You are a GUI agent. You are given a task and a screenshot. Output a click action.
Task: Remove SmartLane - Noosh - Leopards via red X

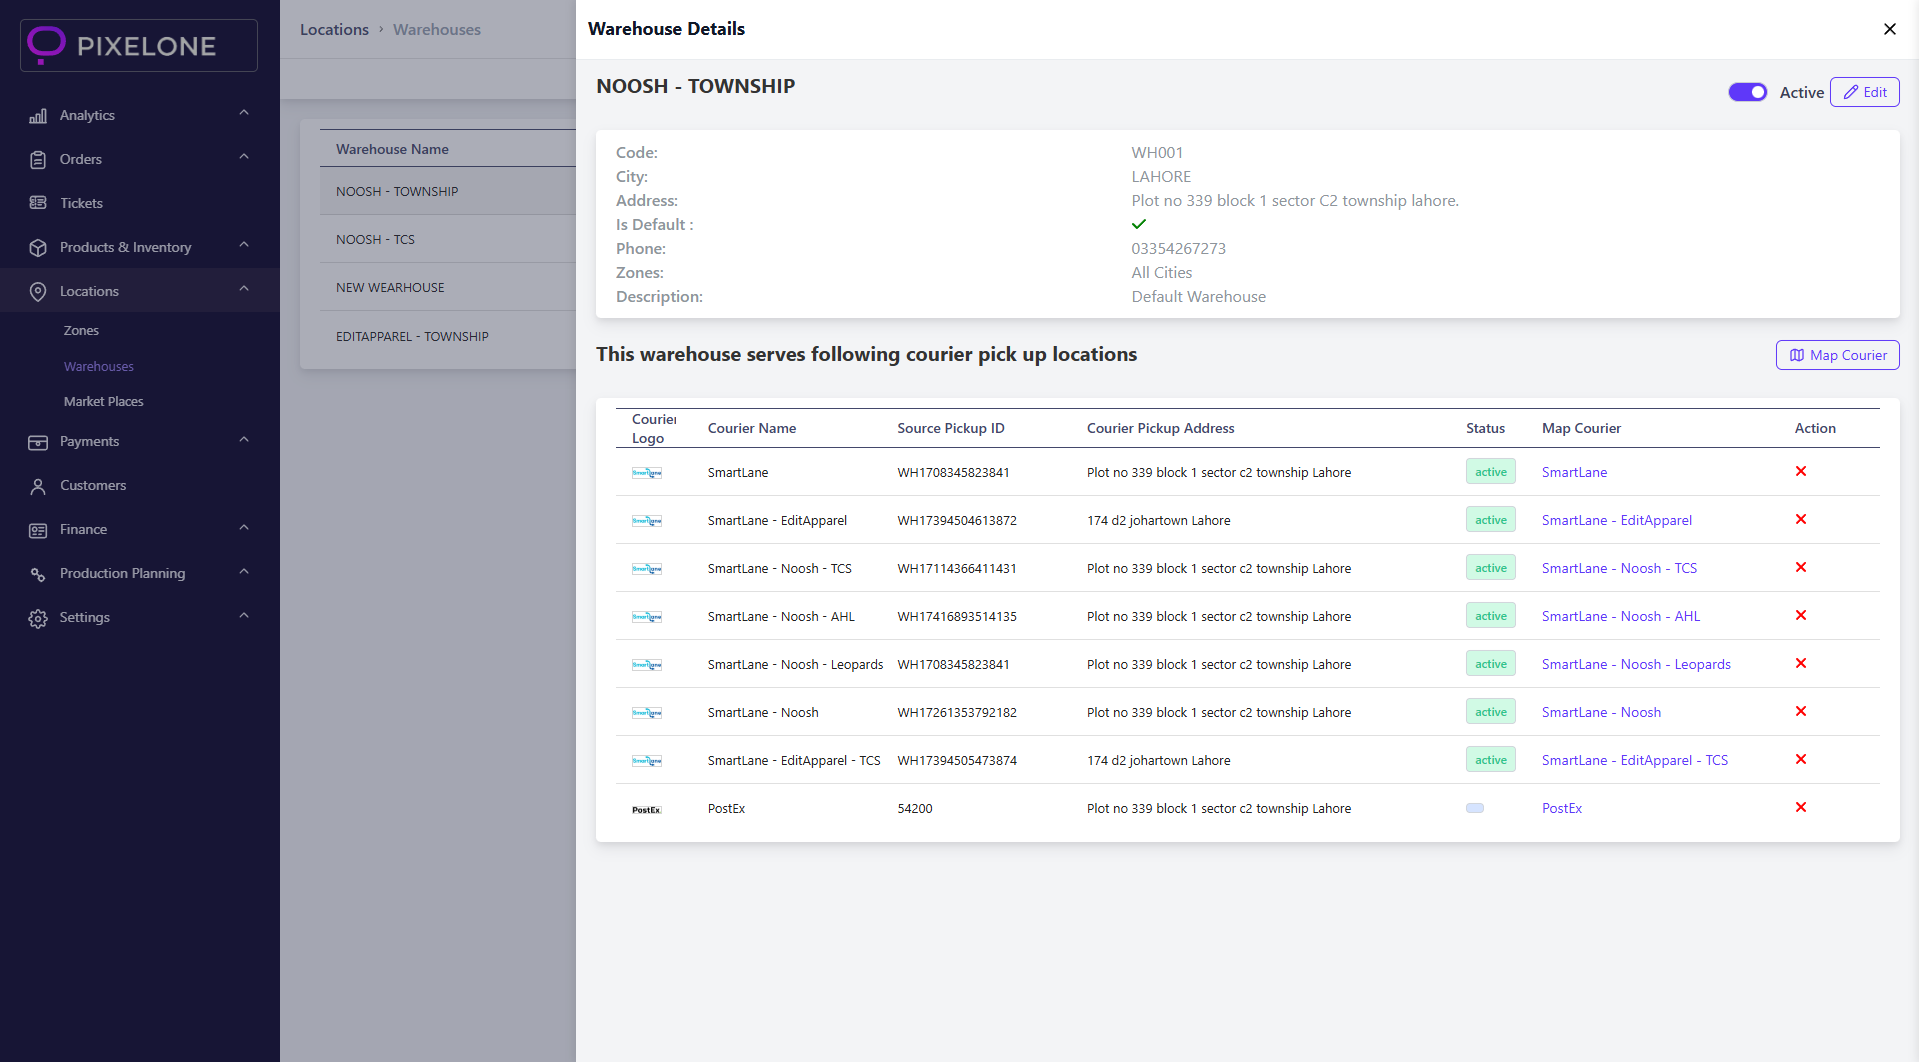coord(1801,663)
